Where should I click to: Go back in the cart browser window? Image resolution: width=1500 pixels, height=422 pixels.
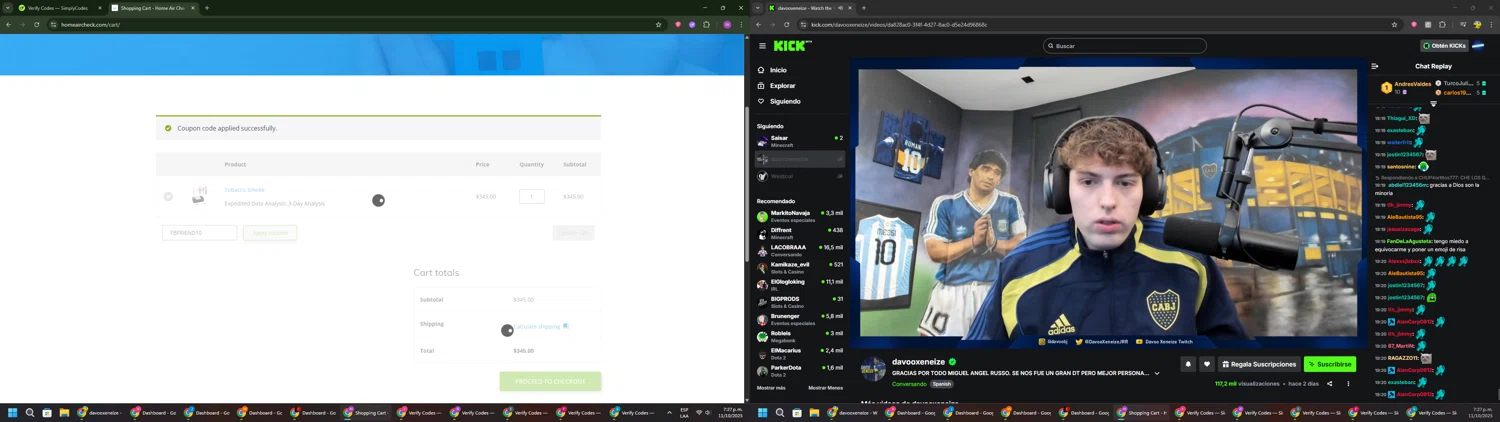[8, 24]
